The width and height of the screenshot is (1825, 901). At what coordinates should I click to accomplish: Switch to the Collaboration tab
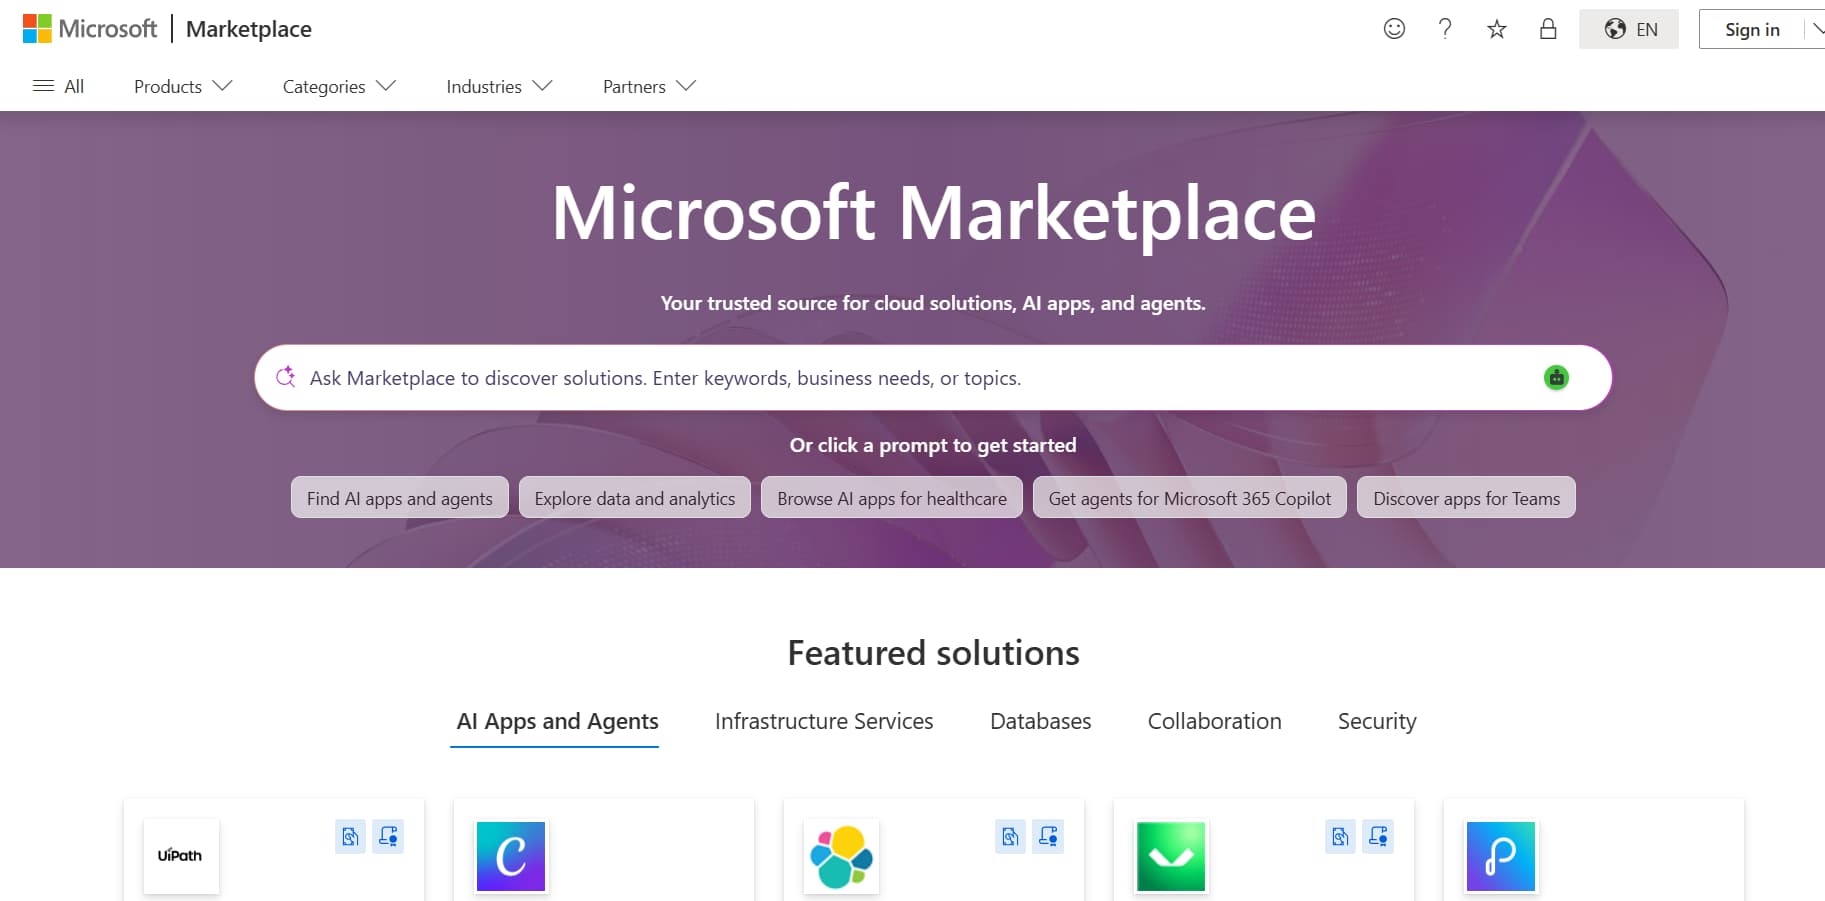point(1214,721)
